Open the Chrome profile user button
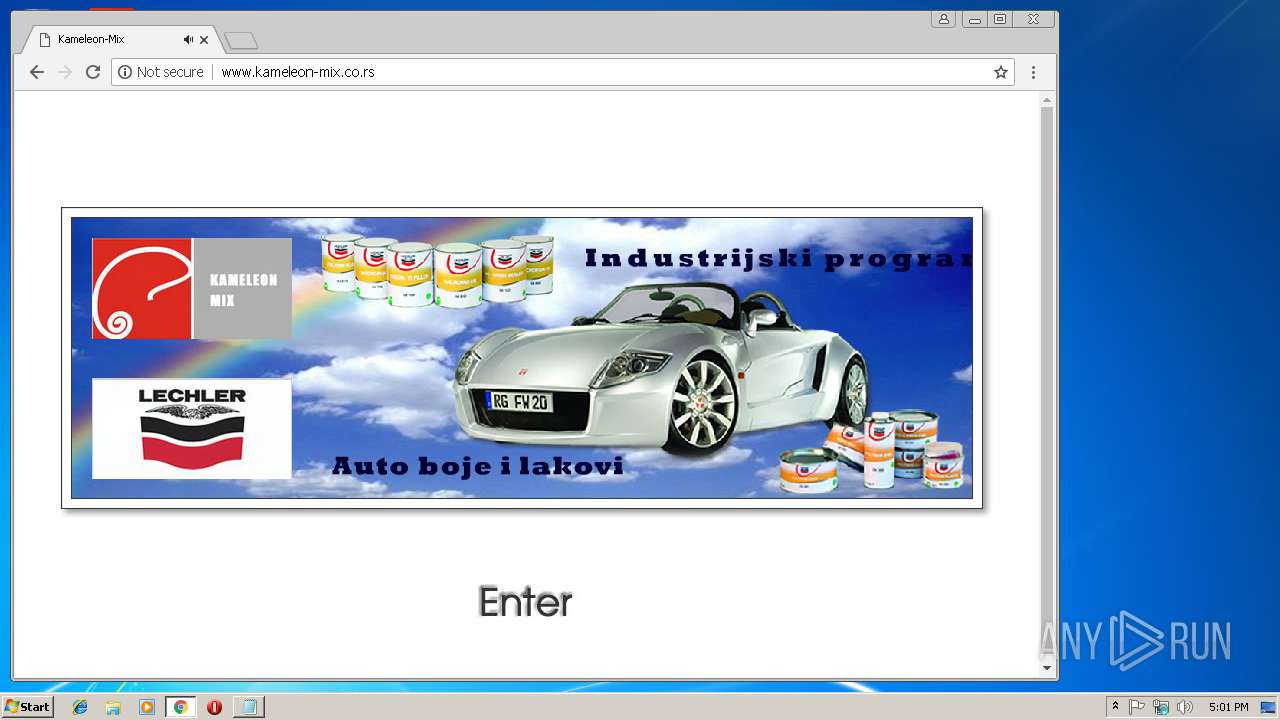The image size is (1280, 720). pos(943,19)
